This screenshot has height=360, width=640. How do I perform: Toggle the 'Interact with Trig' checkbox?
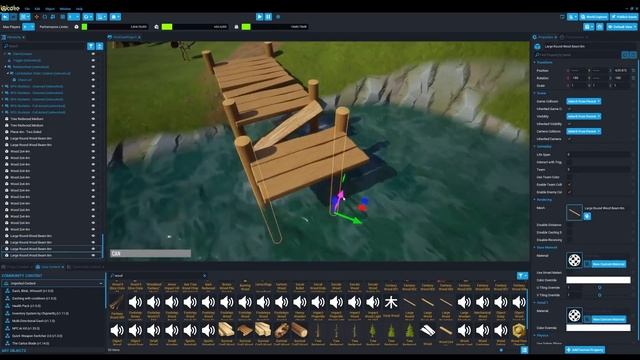[x=569, y=162]
